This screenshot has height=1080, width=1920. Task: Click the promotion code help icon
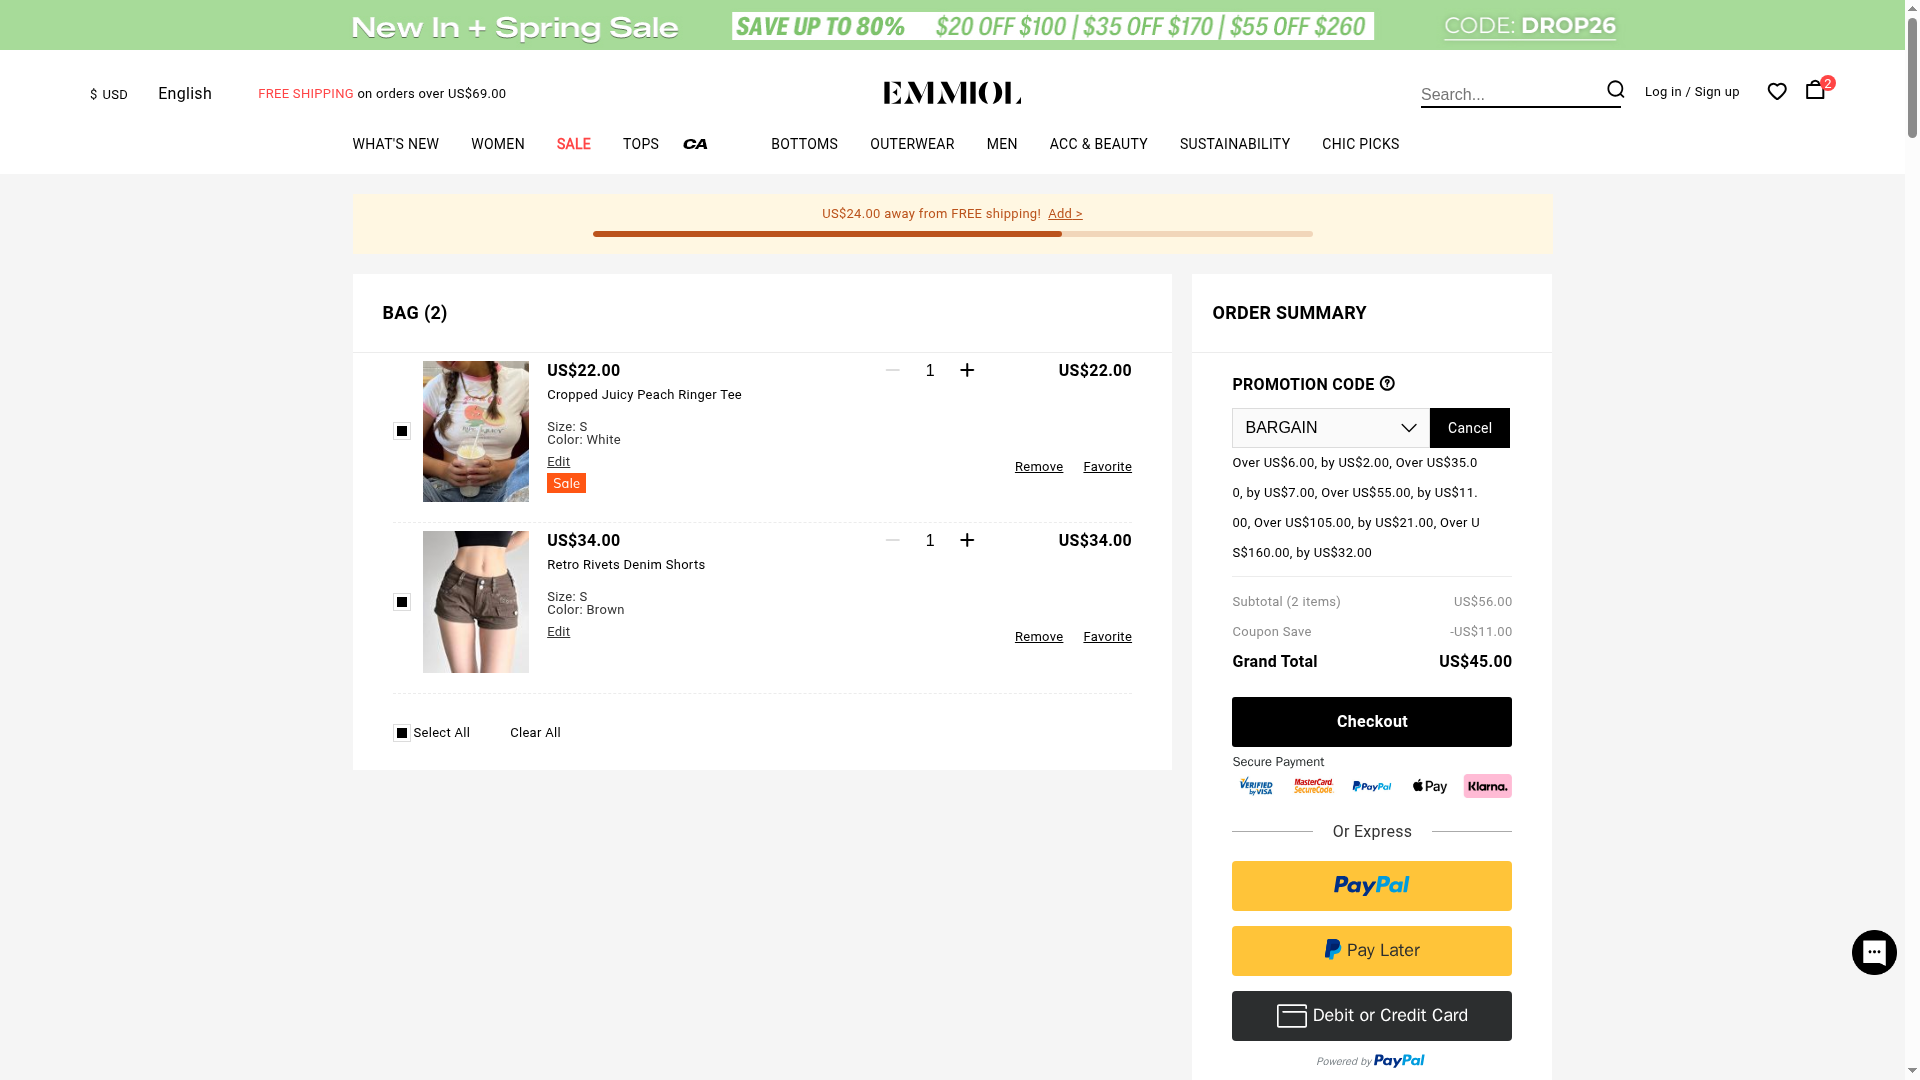point(1387,384)
